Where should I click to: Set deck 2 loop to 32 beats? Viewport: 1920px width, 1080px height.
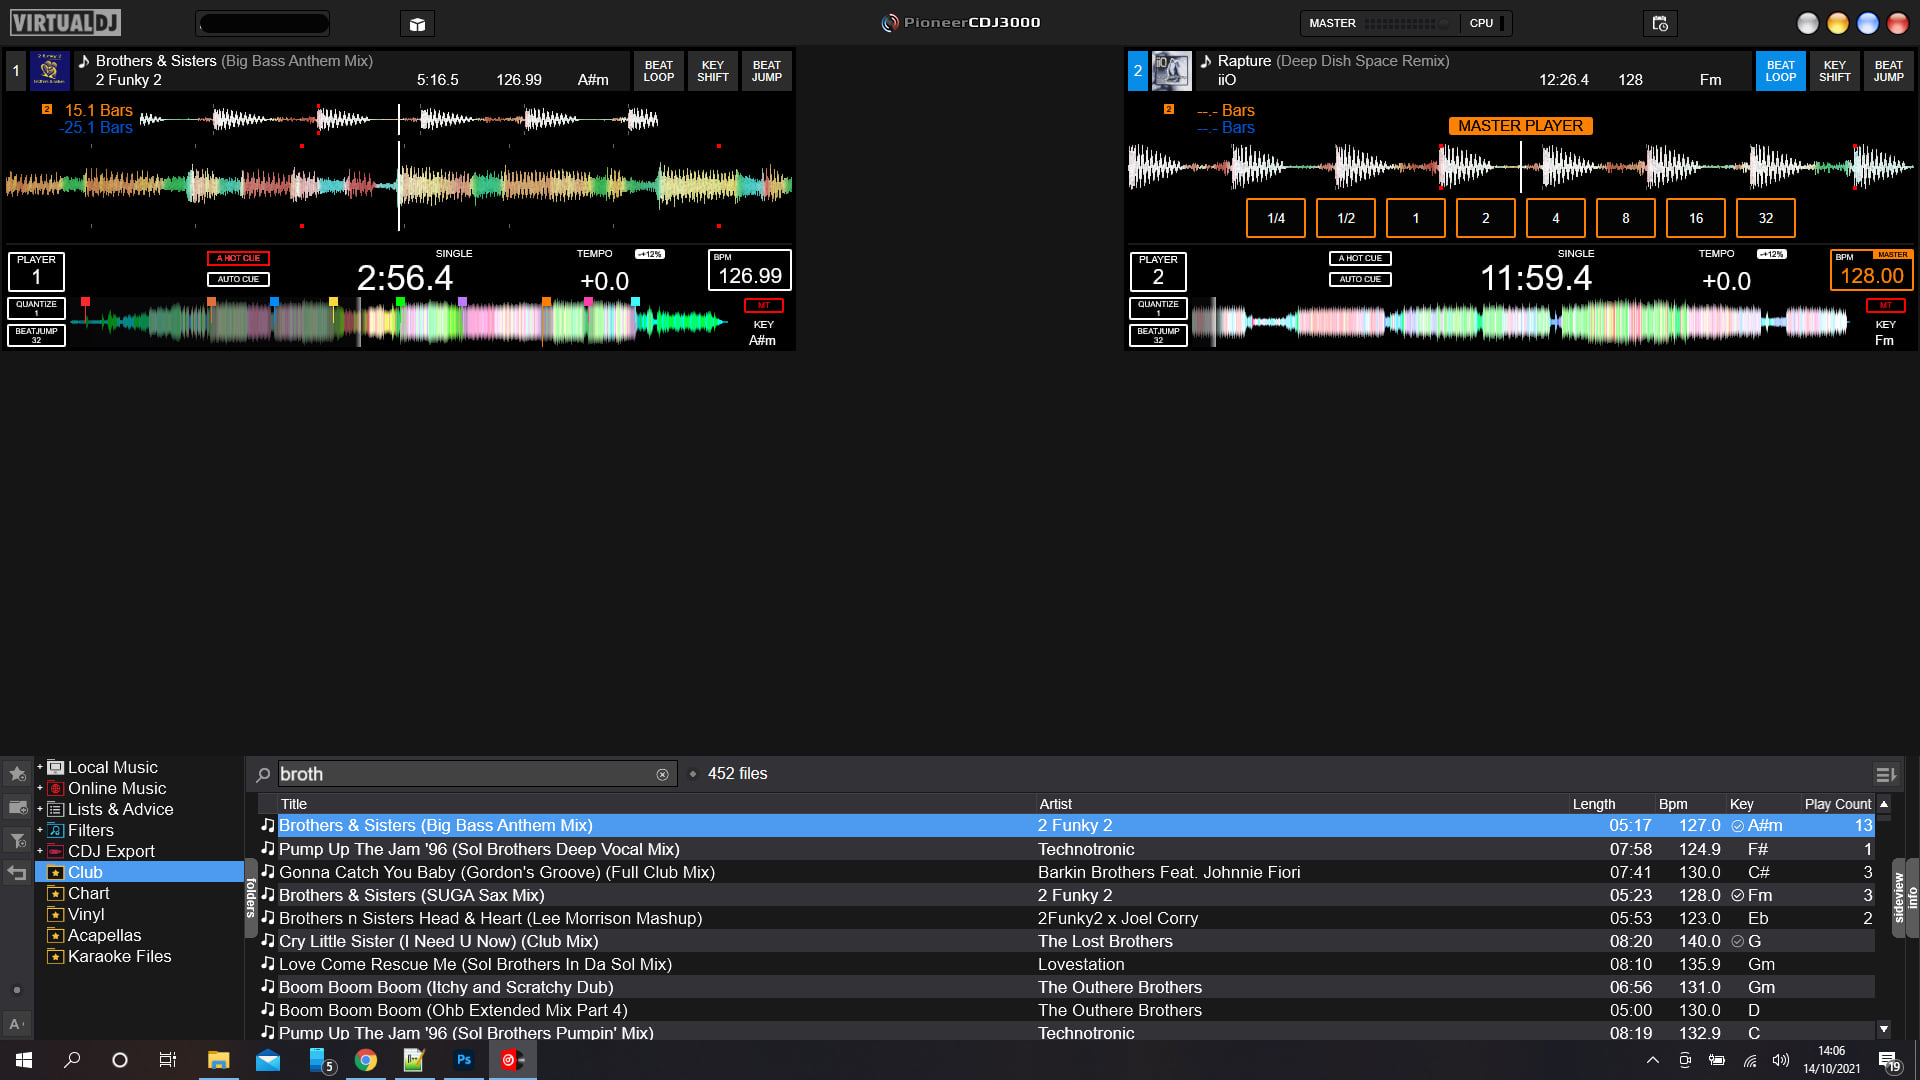click(1766, 218)
